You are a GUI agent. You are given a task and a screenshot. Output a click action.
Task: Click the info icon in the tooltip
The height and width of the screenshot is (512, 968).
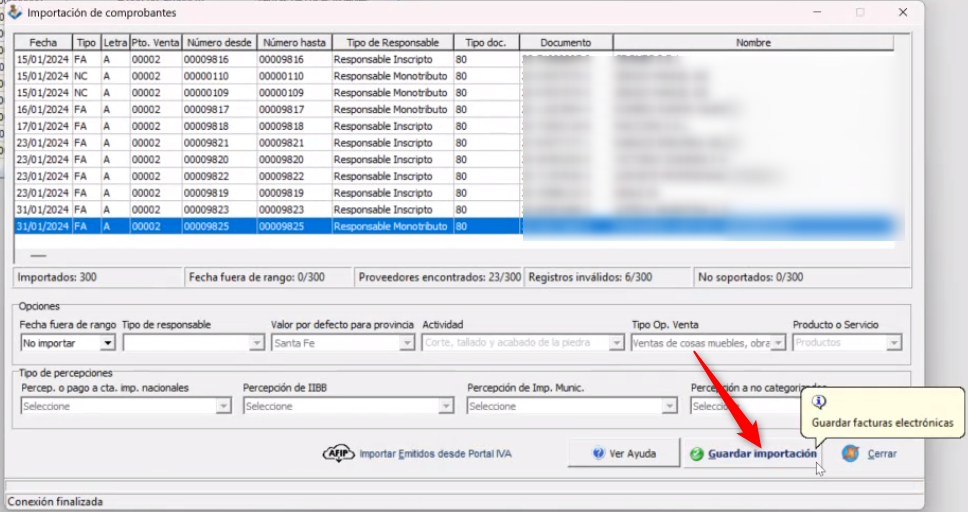tap(819, 402)
